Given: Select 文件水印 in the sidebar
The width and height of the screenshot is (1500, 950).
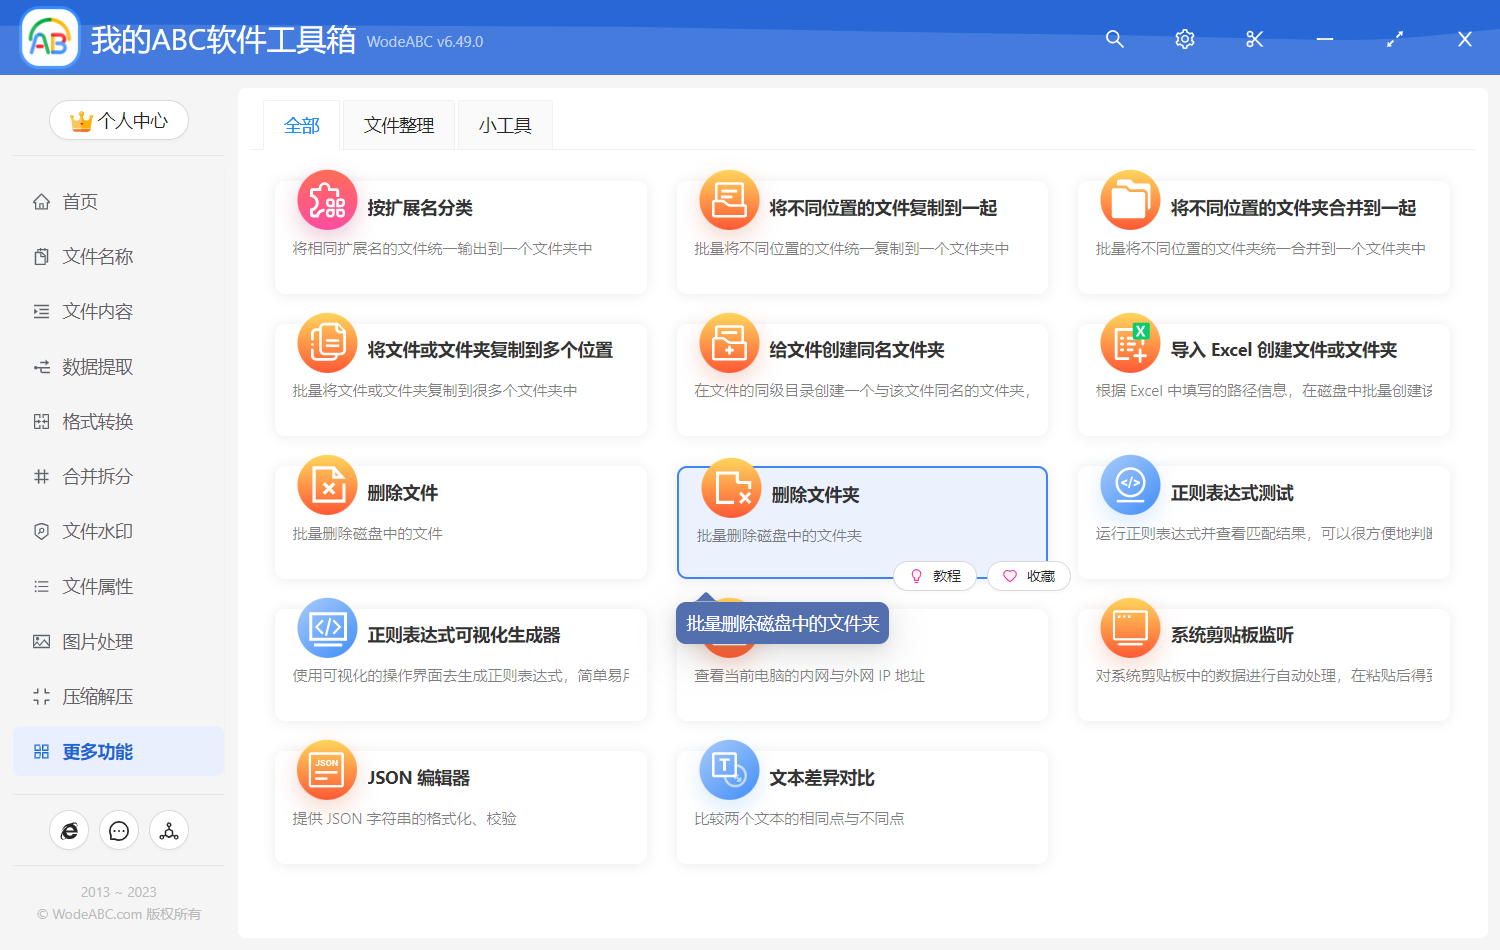Looking at the screenshot, I should (x=97, y=532).
